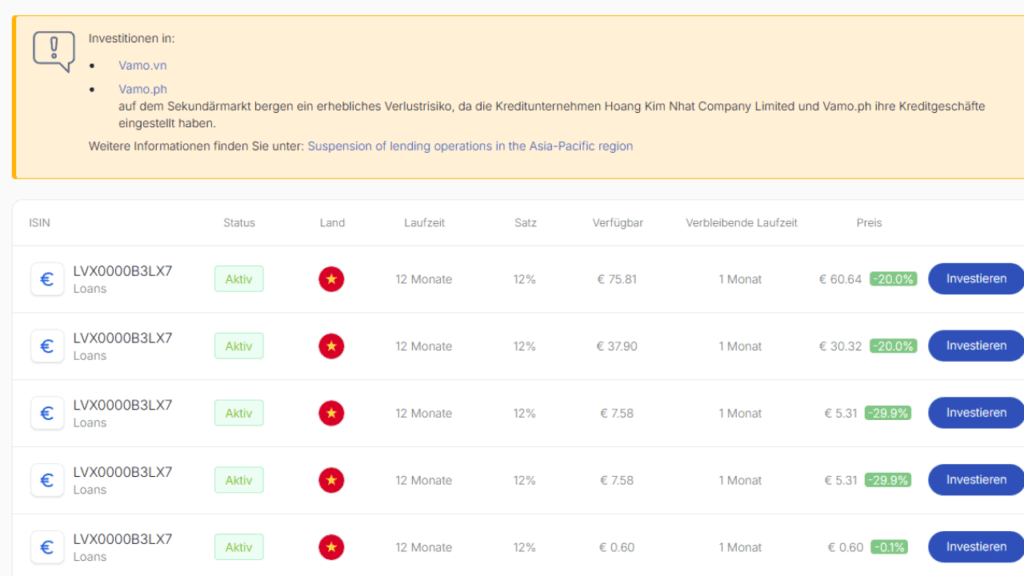Viewport: 1024px width, 576px height.
Task: Click the Aktiv badge in the € 75.81 row
Action: tap(239, 279)
